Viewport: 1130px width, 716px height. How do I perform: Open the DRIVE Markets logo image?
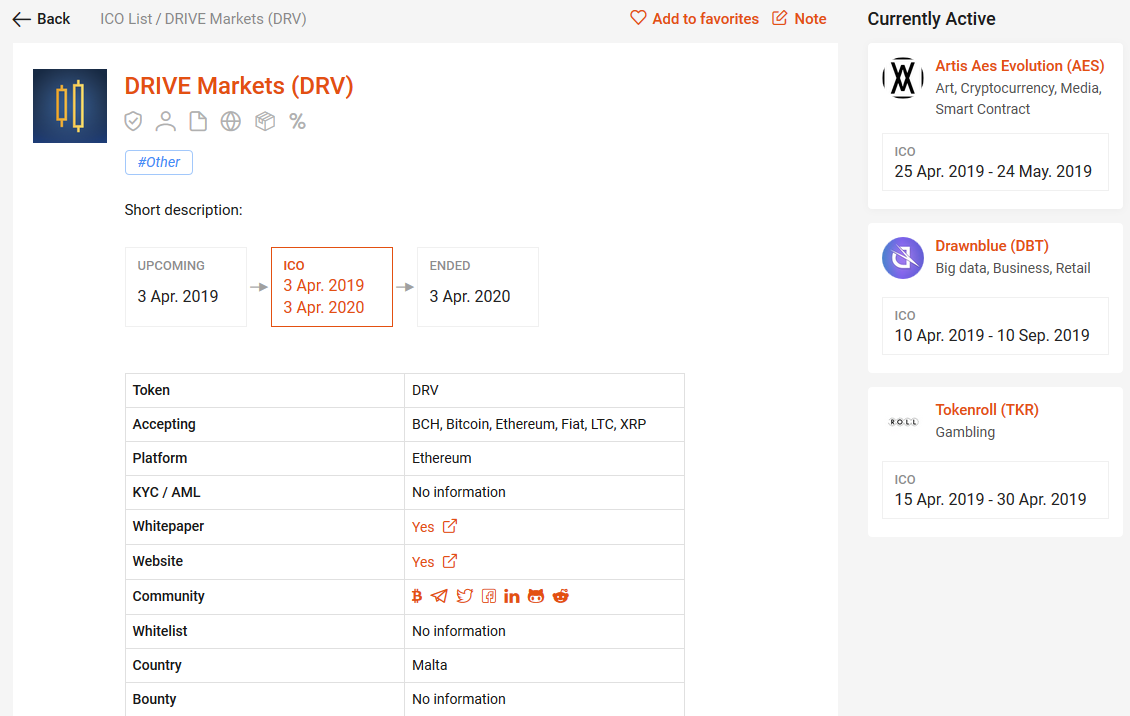tap(70, 106)
